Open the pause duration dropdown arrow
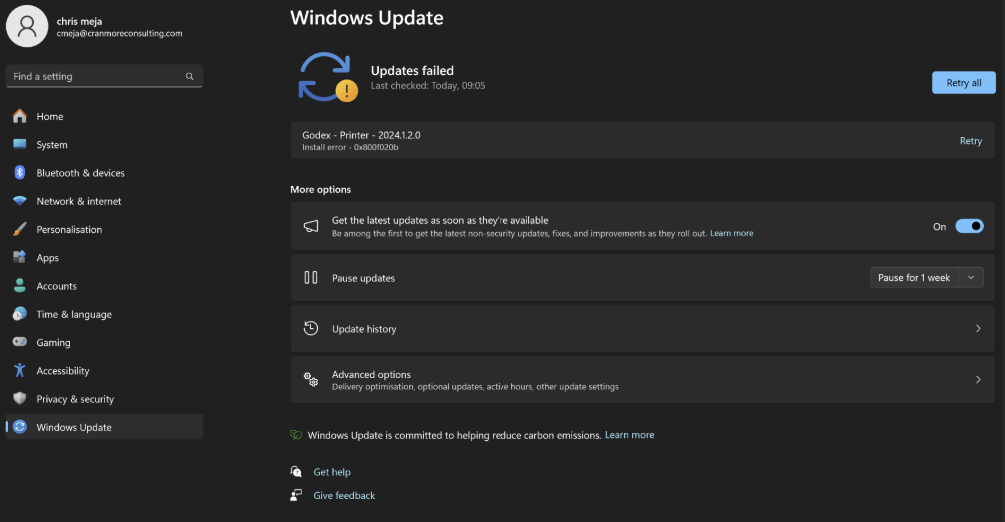Viewport: 1005px width, 522px height. [x=971, y=278]
